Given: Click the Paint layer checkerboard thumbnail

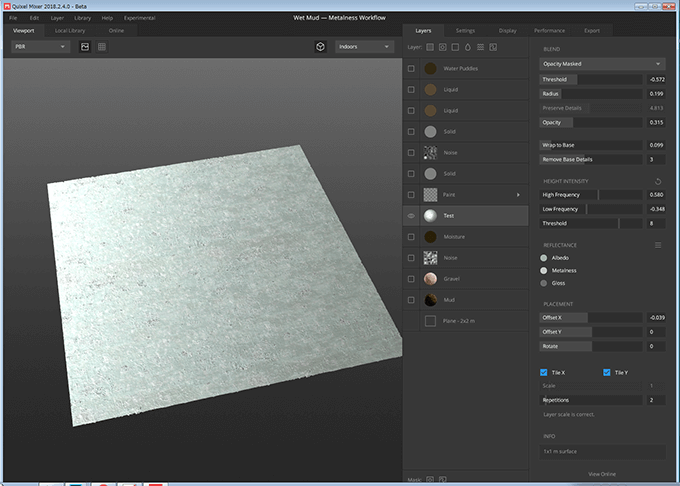Looking at the screenshot, I should click(430, 195).
